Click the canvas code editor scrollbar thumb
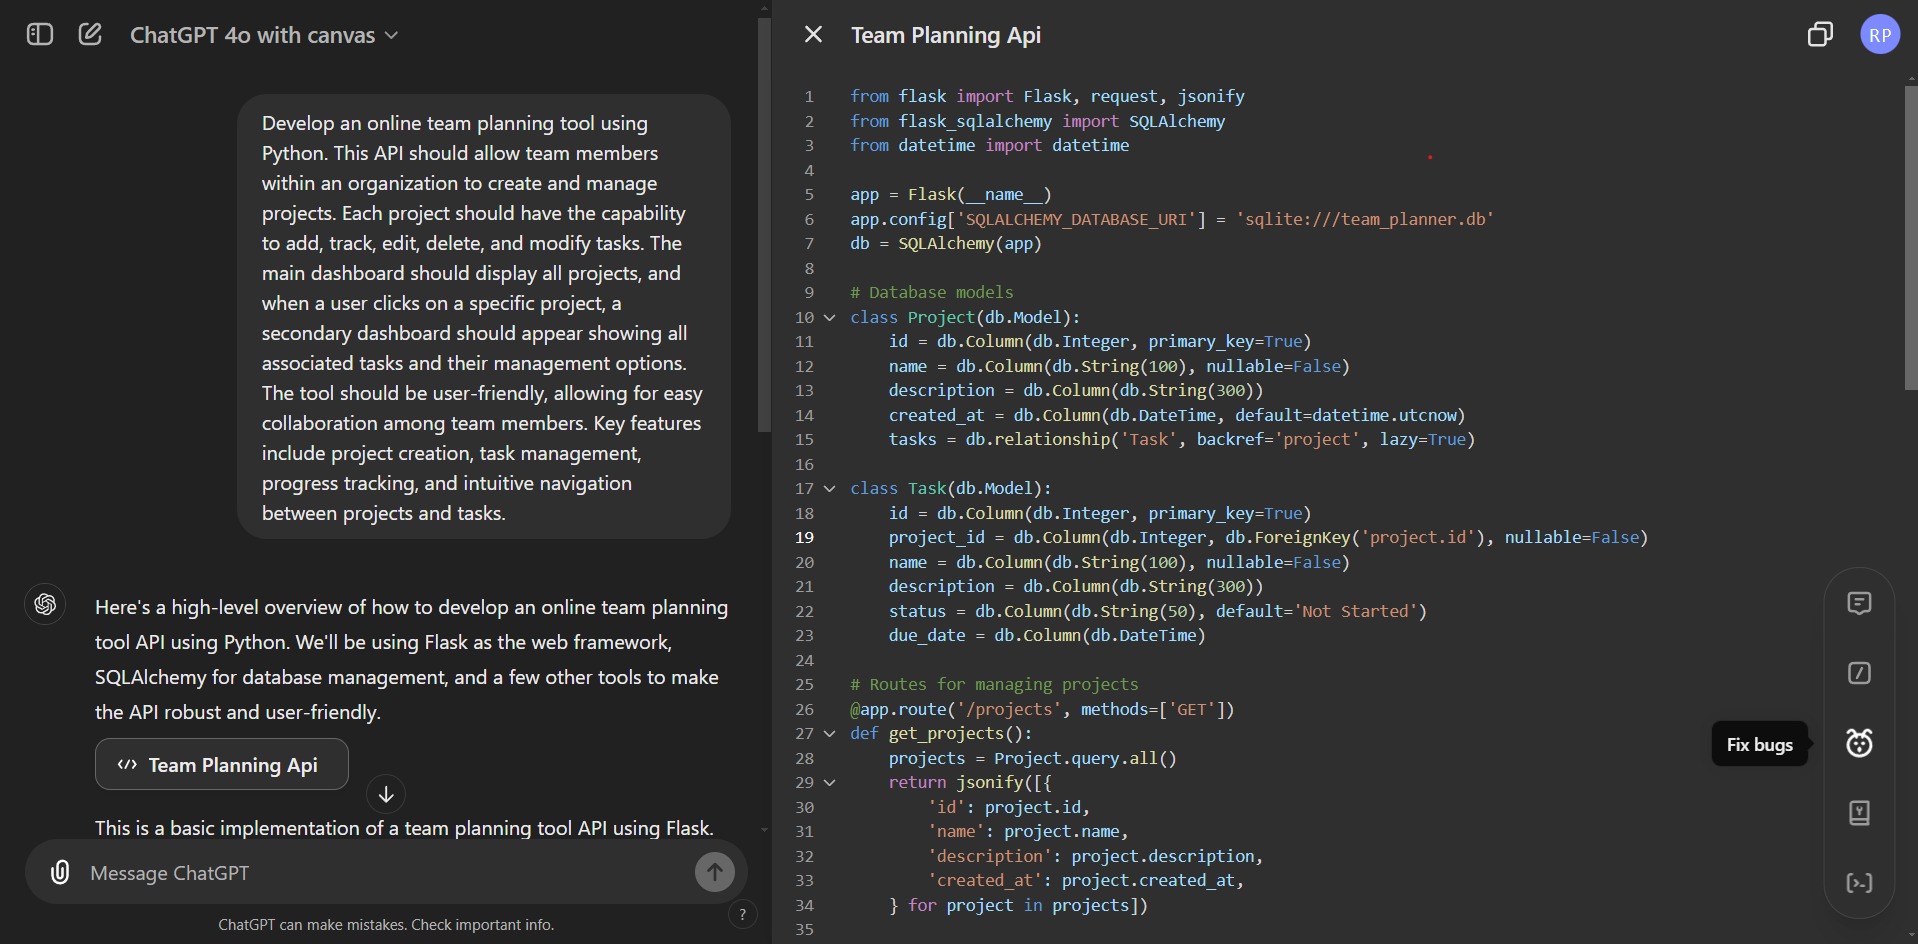This screenshot has width=1918, height=944. 1911,238
